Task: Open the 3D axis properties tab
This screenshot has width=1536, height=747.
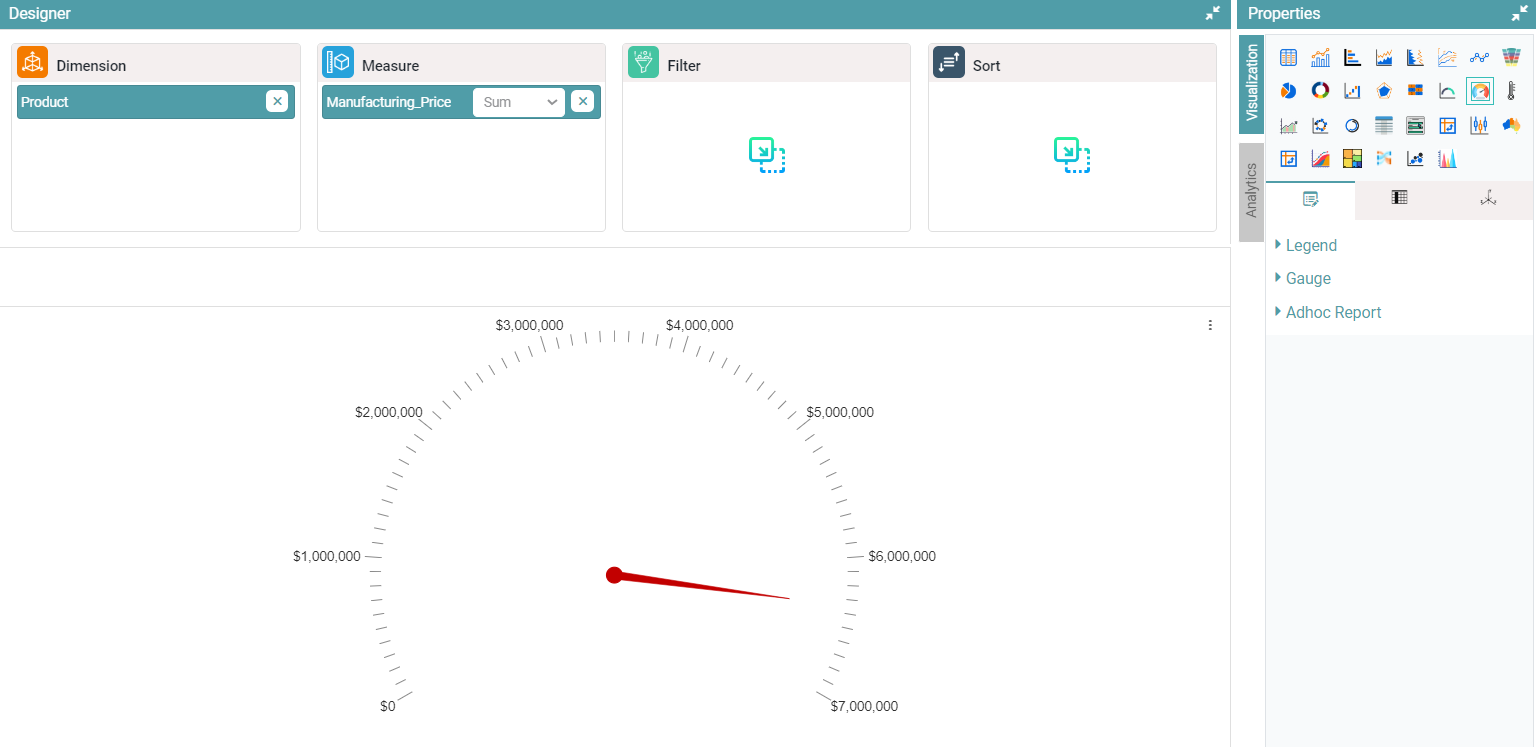Action: [x=1488, y=198]
